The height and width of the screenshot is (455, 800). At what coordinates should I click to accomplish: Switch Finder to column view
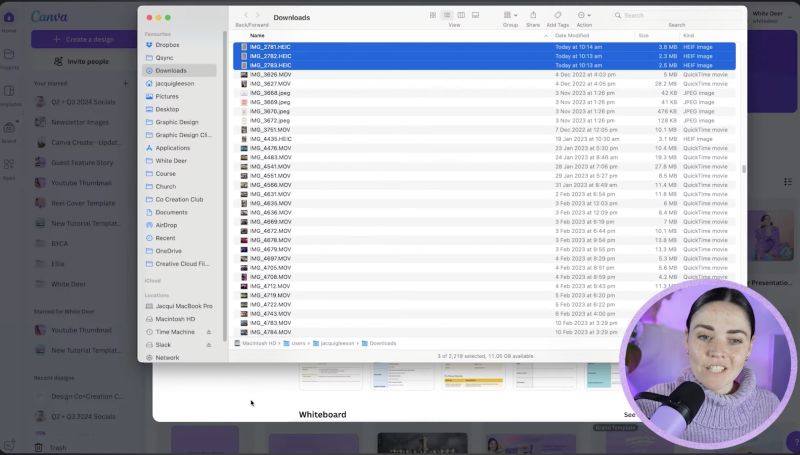(x=461, y=15)
